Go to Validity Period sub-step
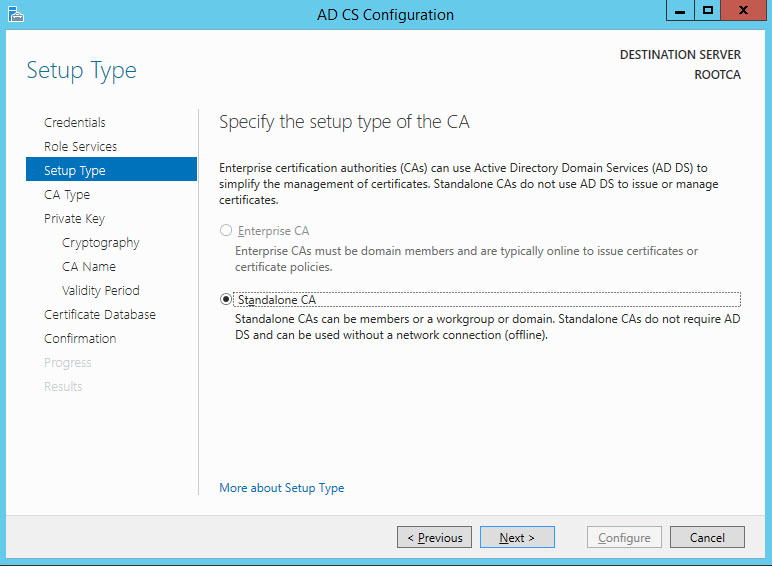This screenshot has width=772, height=566. (100, 290)
